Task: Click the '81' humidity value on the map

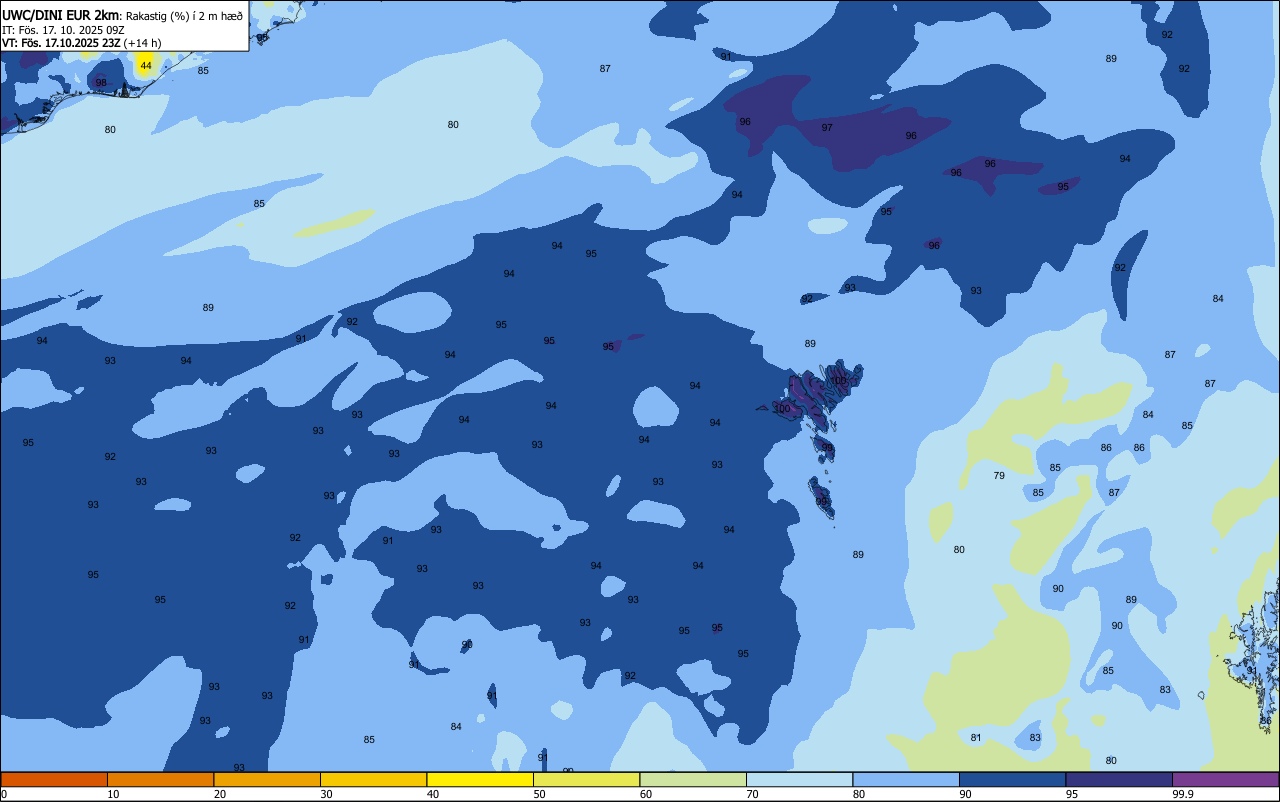Action: [x=976, y=738]
